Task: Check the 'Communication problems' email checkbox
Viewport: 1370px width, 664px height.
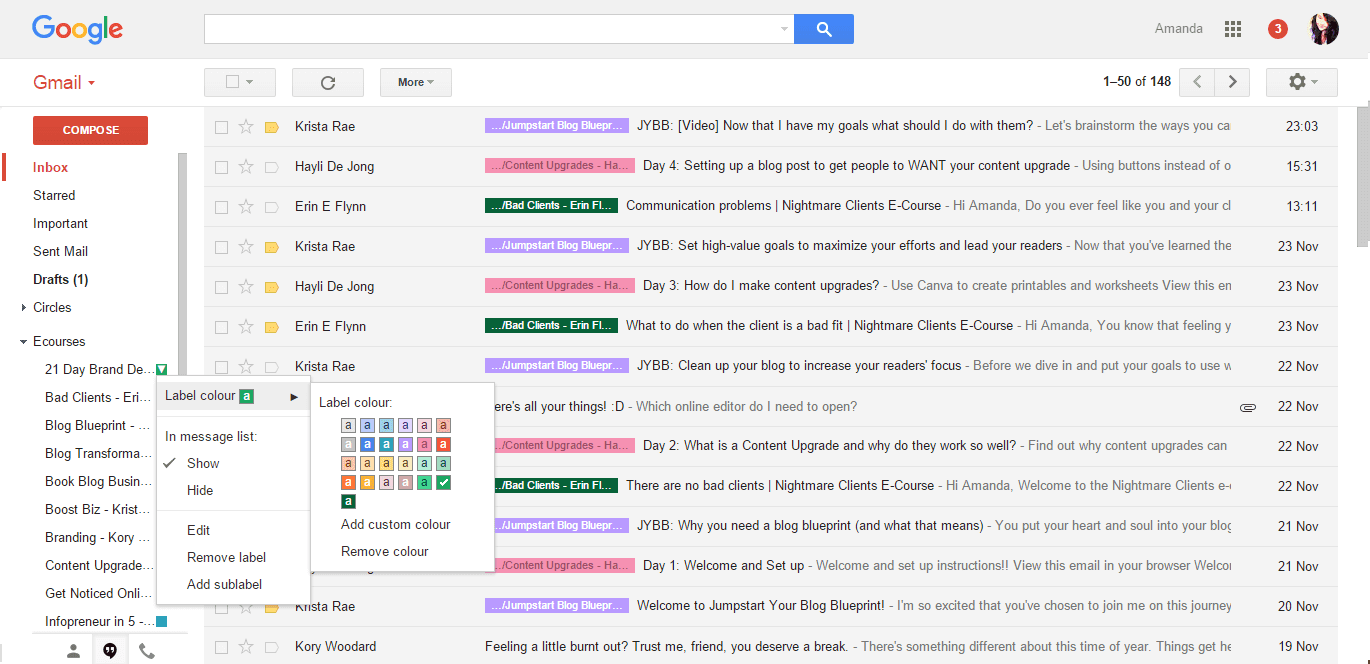Action: point(221,207)
